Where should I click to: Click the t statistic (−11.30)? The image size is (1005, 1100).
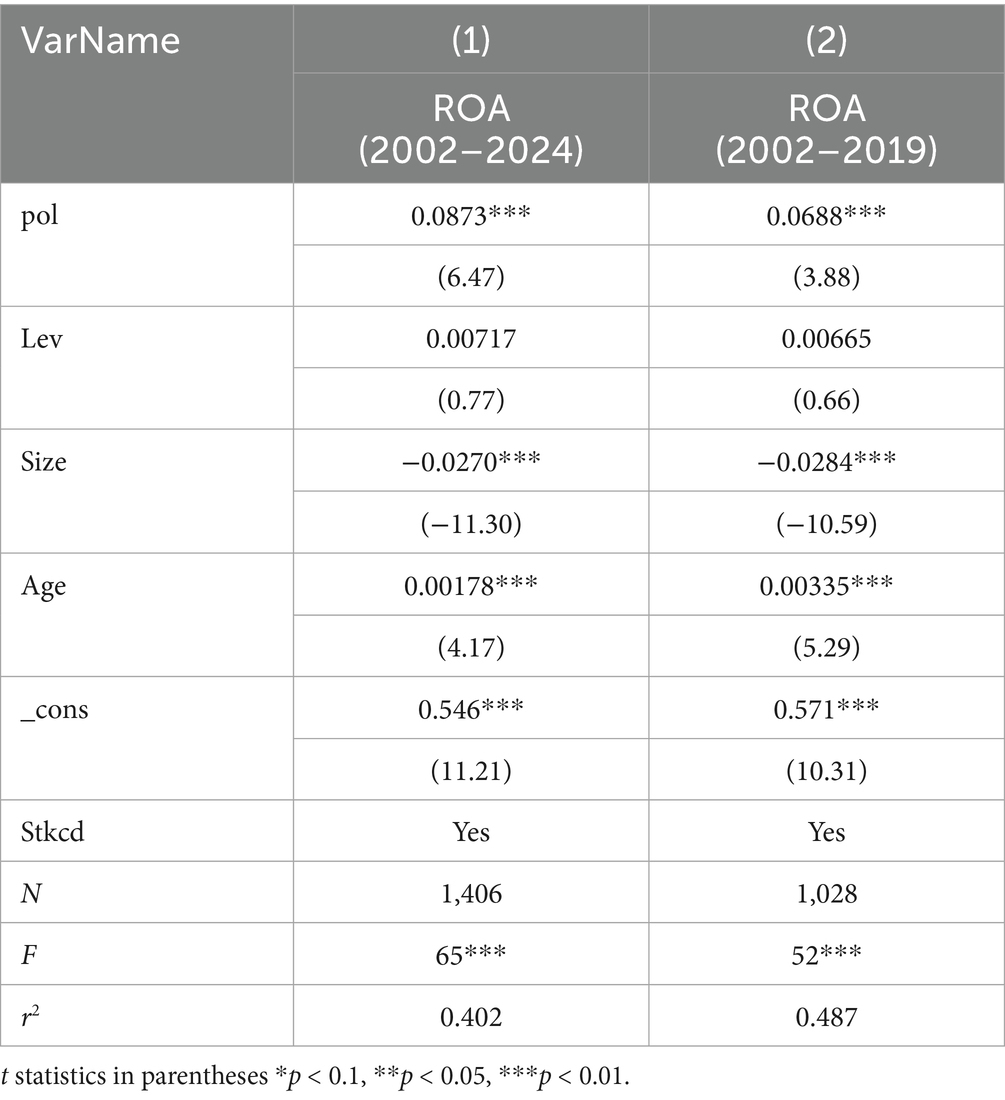point(471,524)
